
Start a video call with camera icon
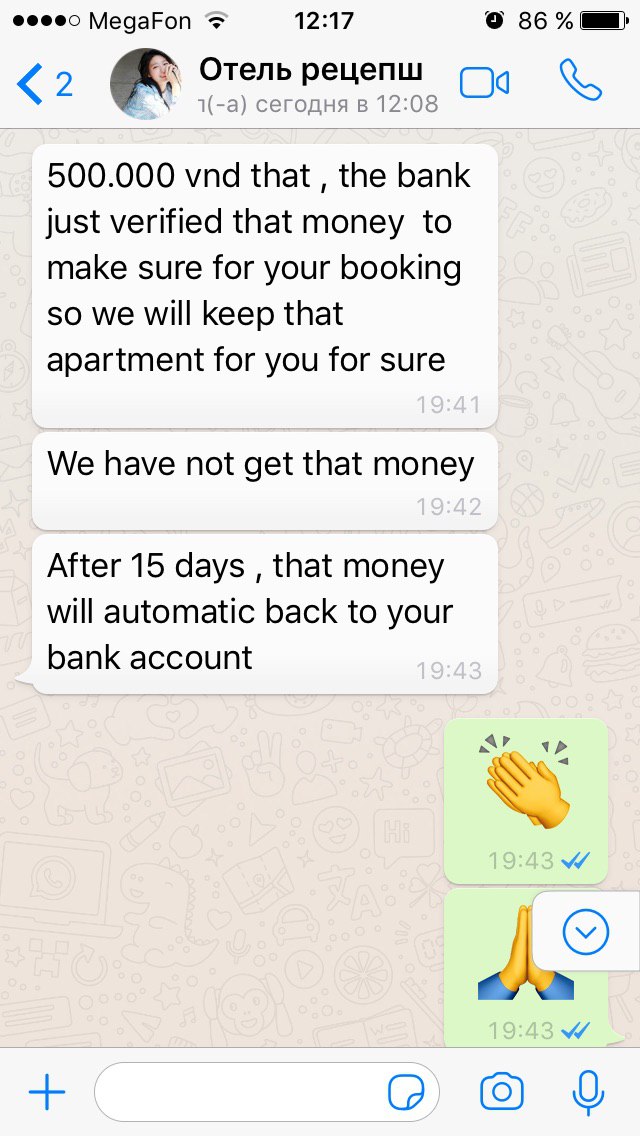pyautogui.click(x=484, y=83)
